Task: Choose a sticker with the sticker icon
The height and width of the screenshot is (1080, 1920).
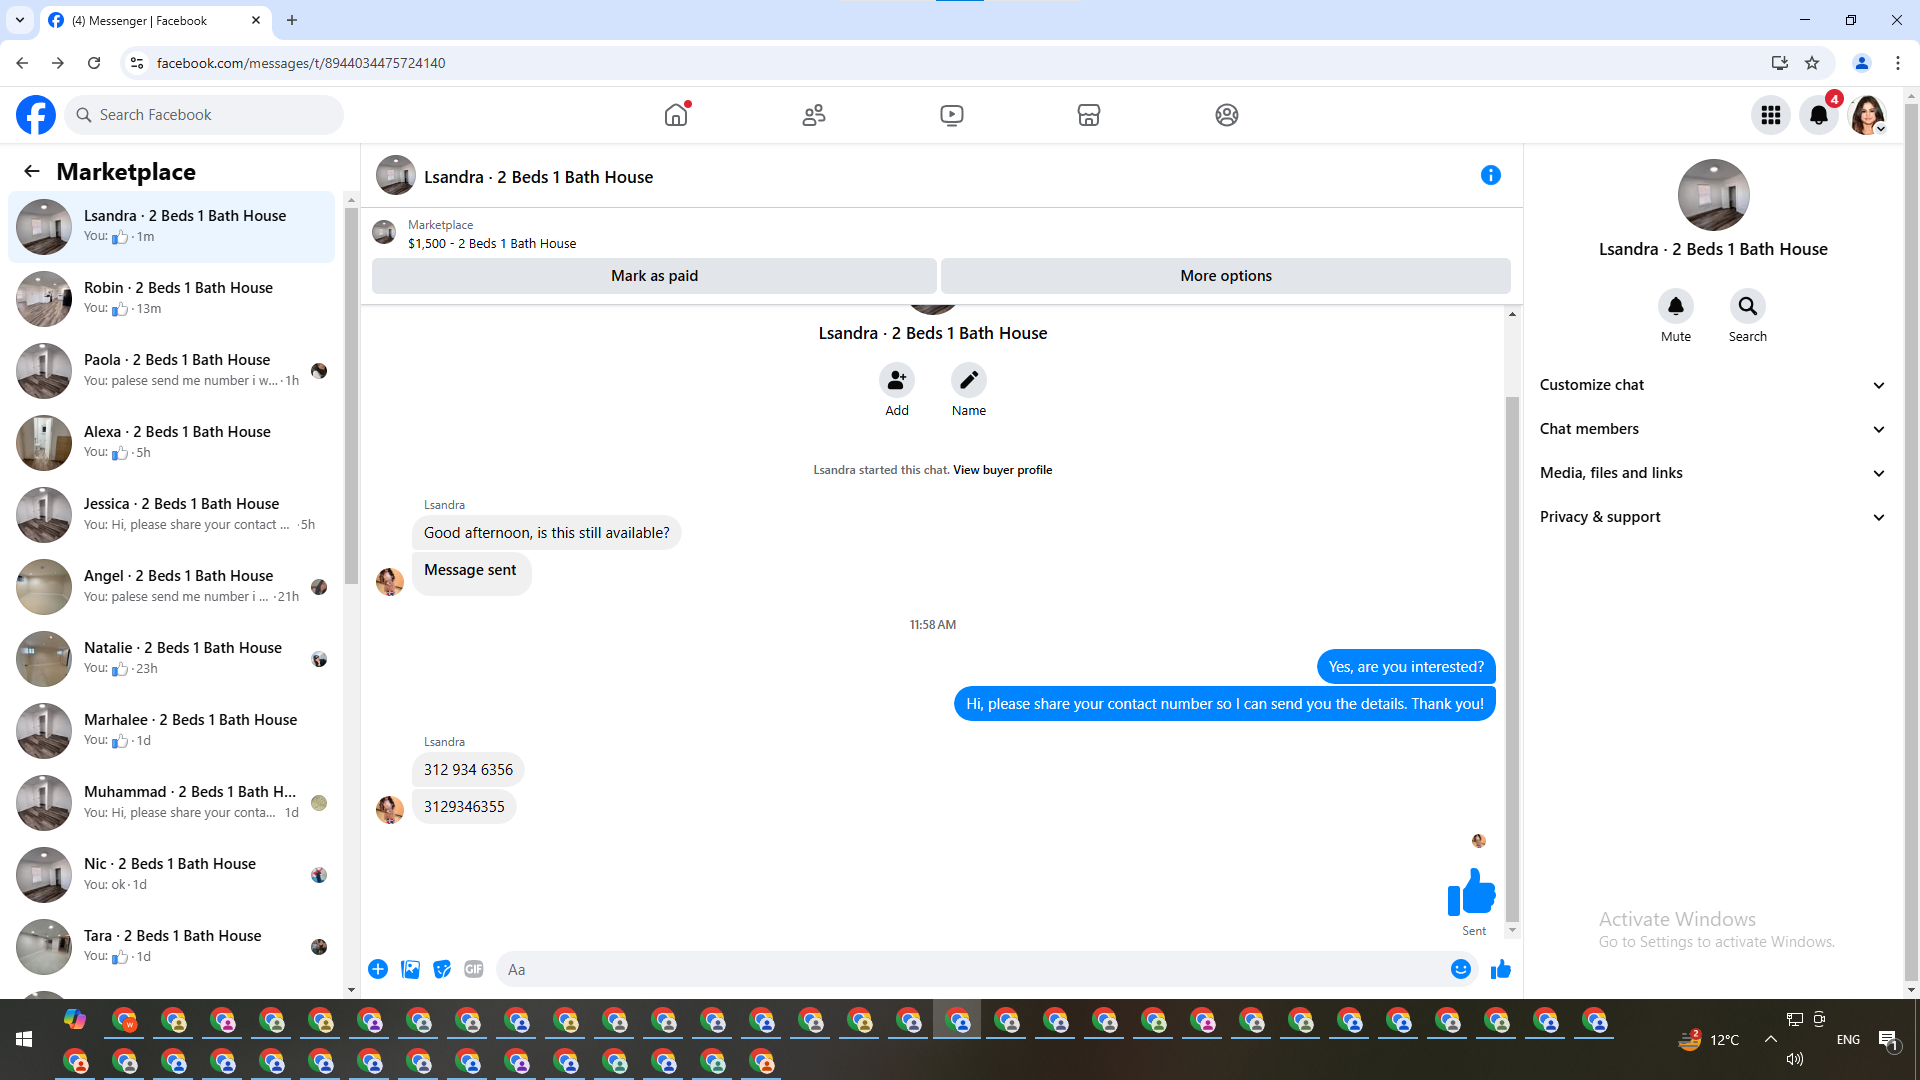Action: coord(442,969)
